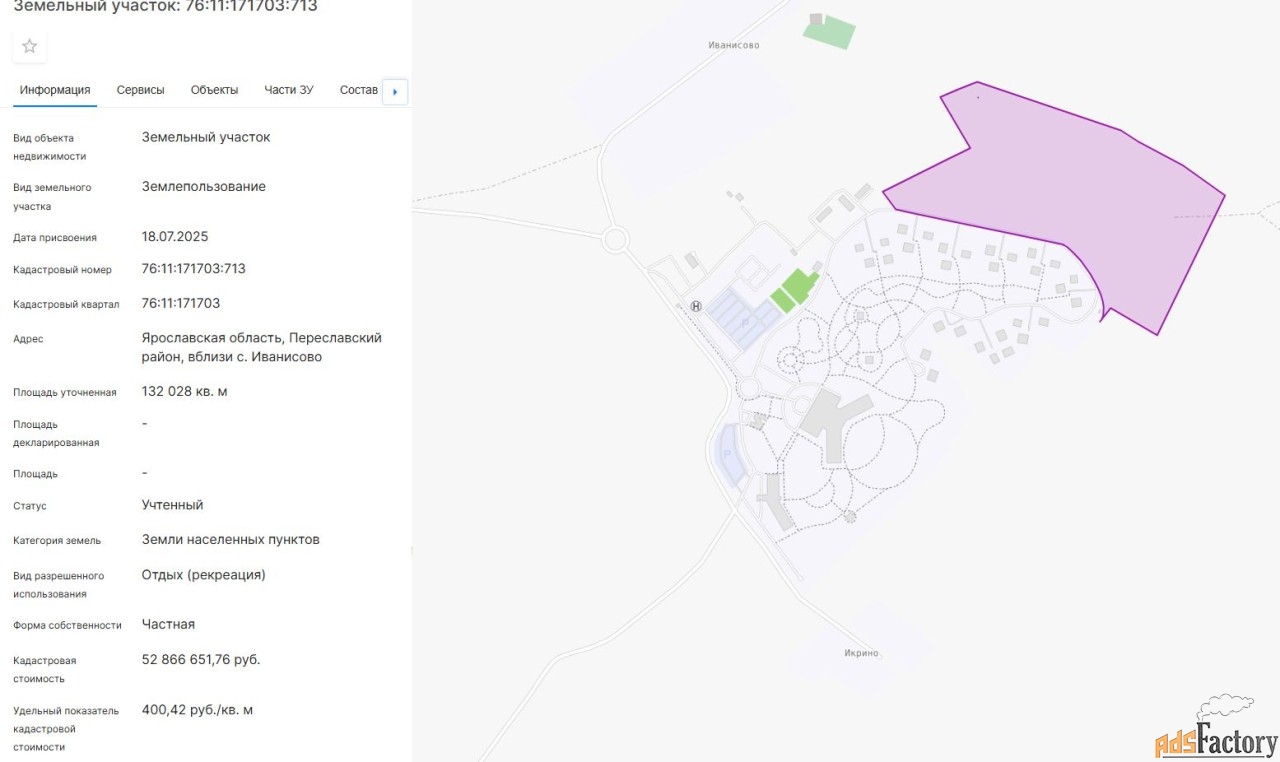Image resolution: width=1280 pixels, height=762 pixels.
Task: Click the large gray Y-shaped building
Action: coord(830,420)
